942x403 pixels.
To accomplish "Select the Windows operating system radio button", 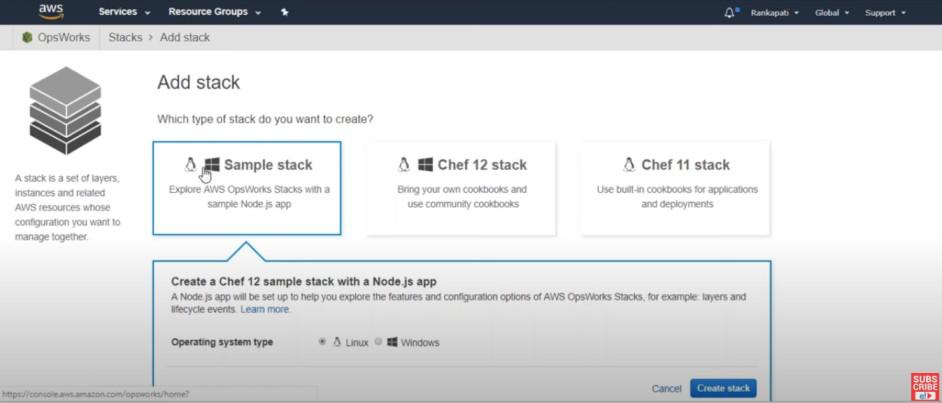I will click(378, 342).
